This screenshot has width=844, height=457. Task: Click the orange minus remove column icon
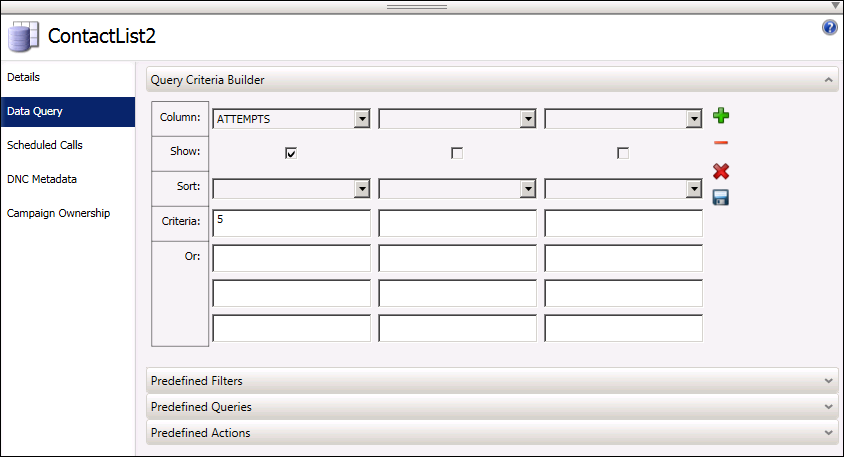[721, 144]
